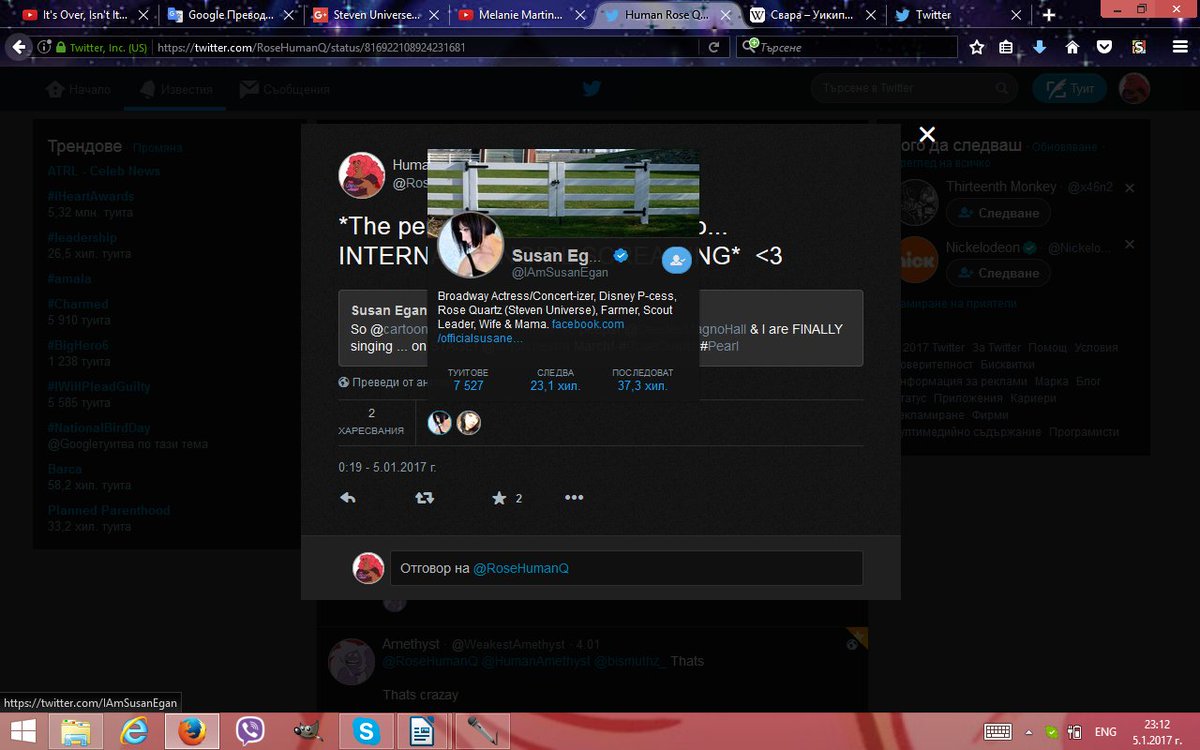
Task: Click the Planned Parenthood trend
Action: (x=109, y=511)
